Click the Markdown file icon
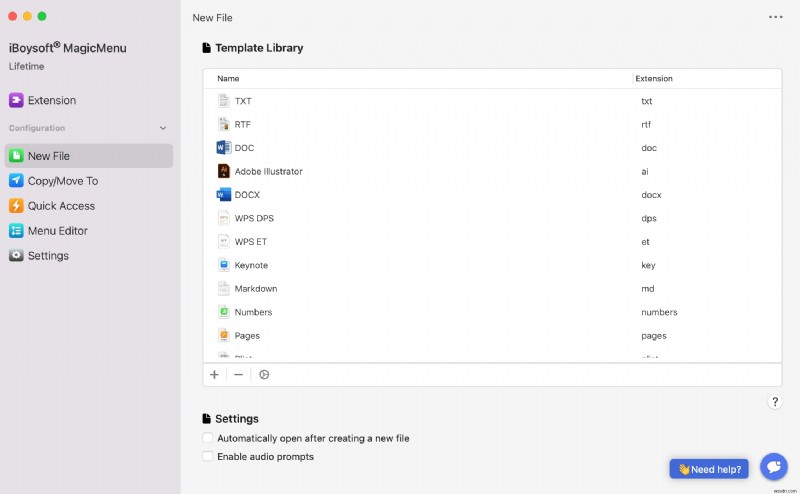 point(223,289)
